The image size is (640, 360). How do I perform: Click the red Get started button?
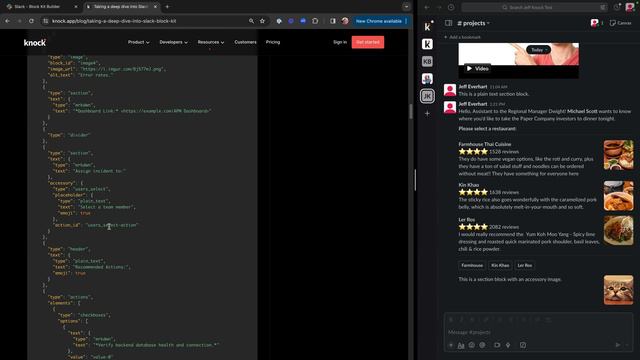[x=368, y=42]
